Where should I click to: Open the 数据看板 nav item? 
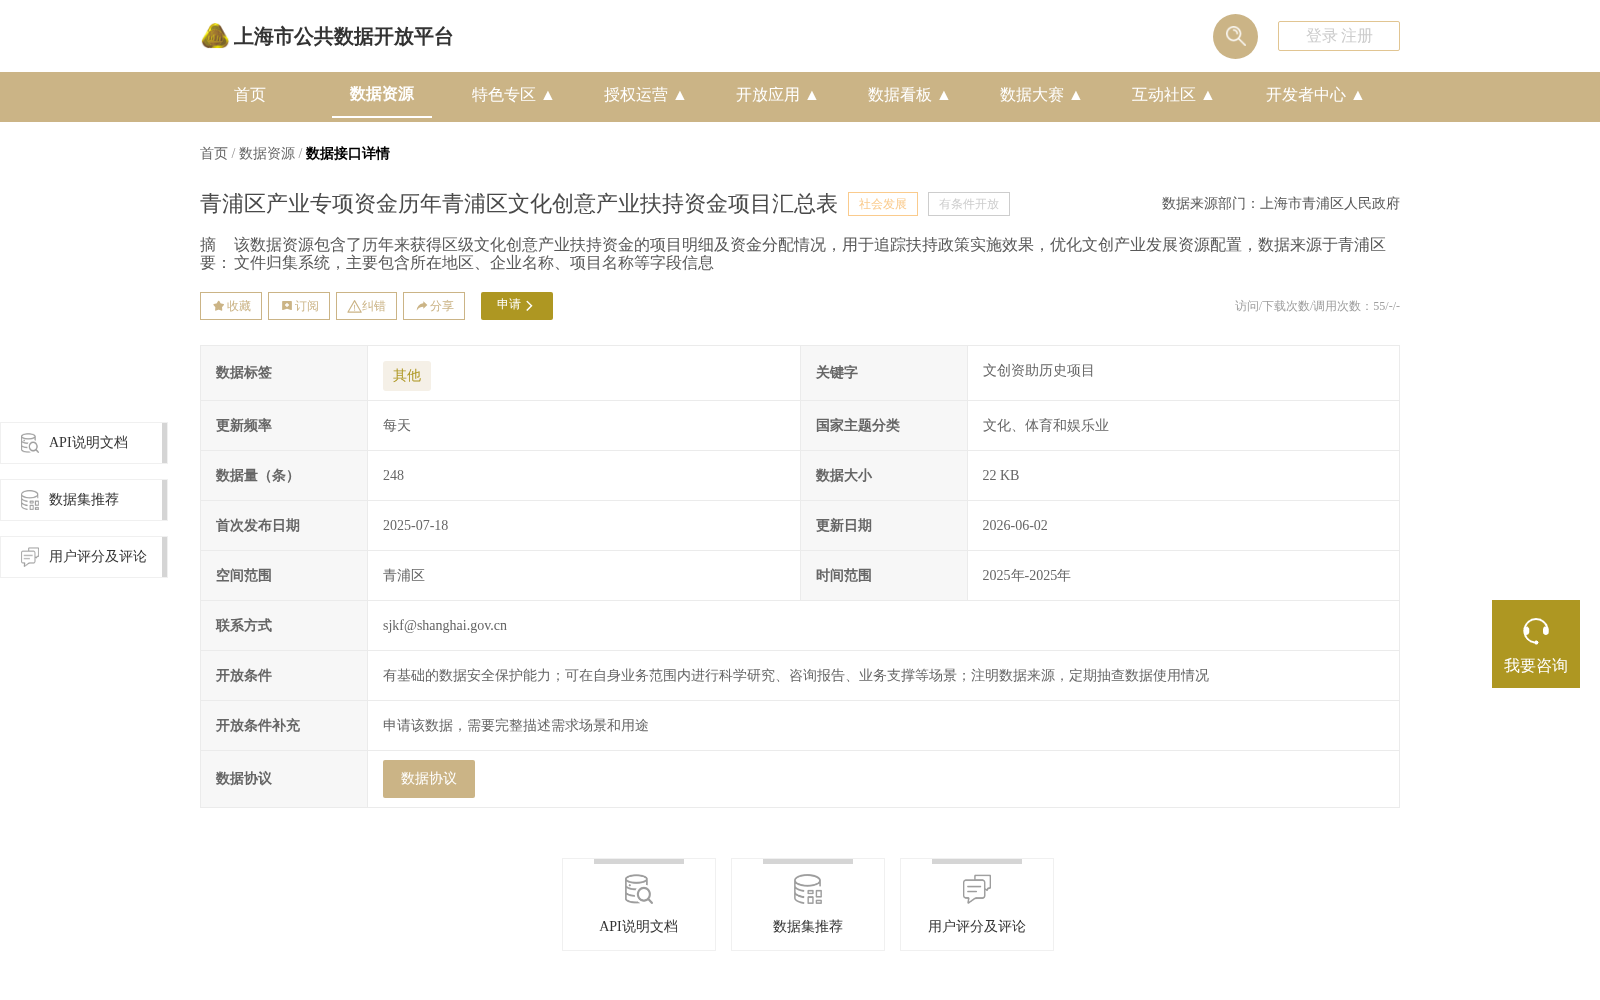coord(900,95)
